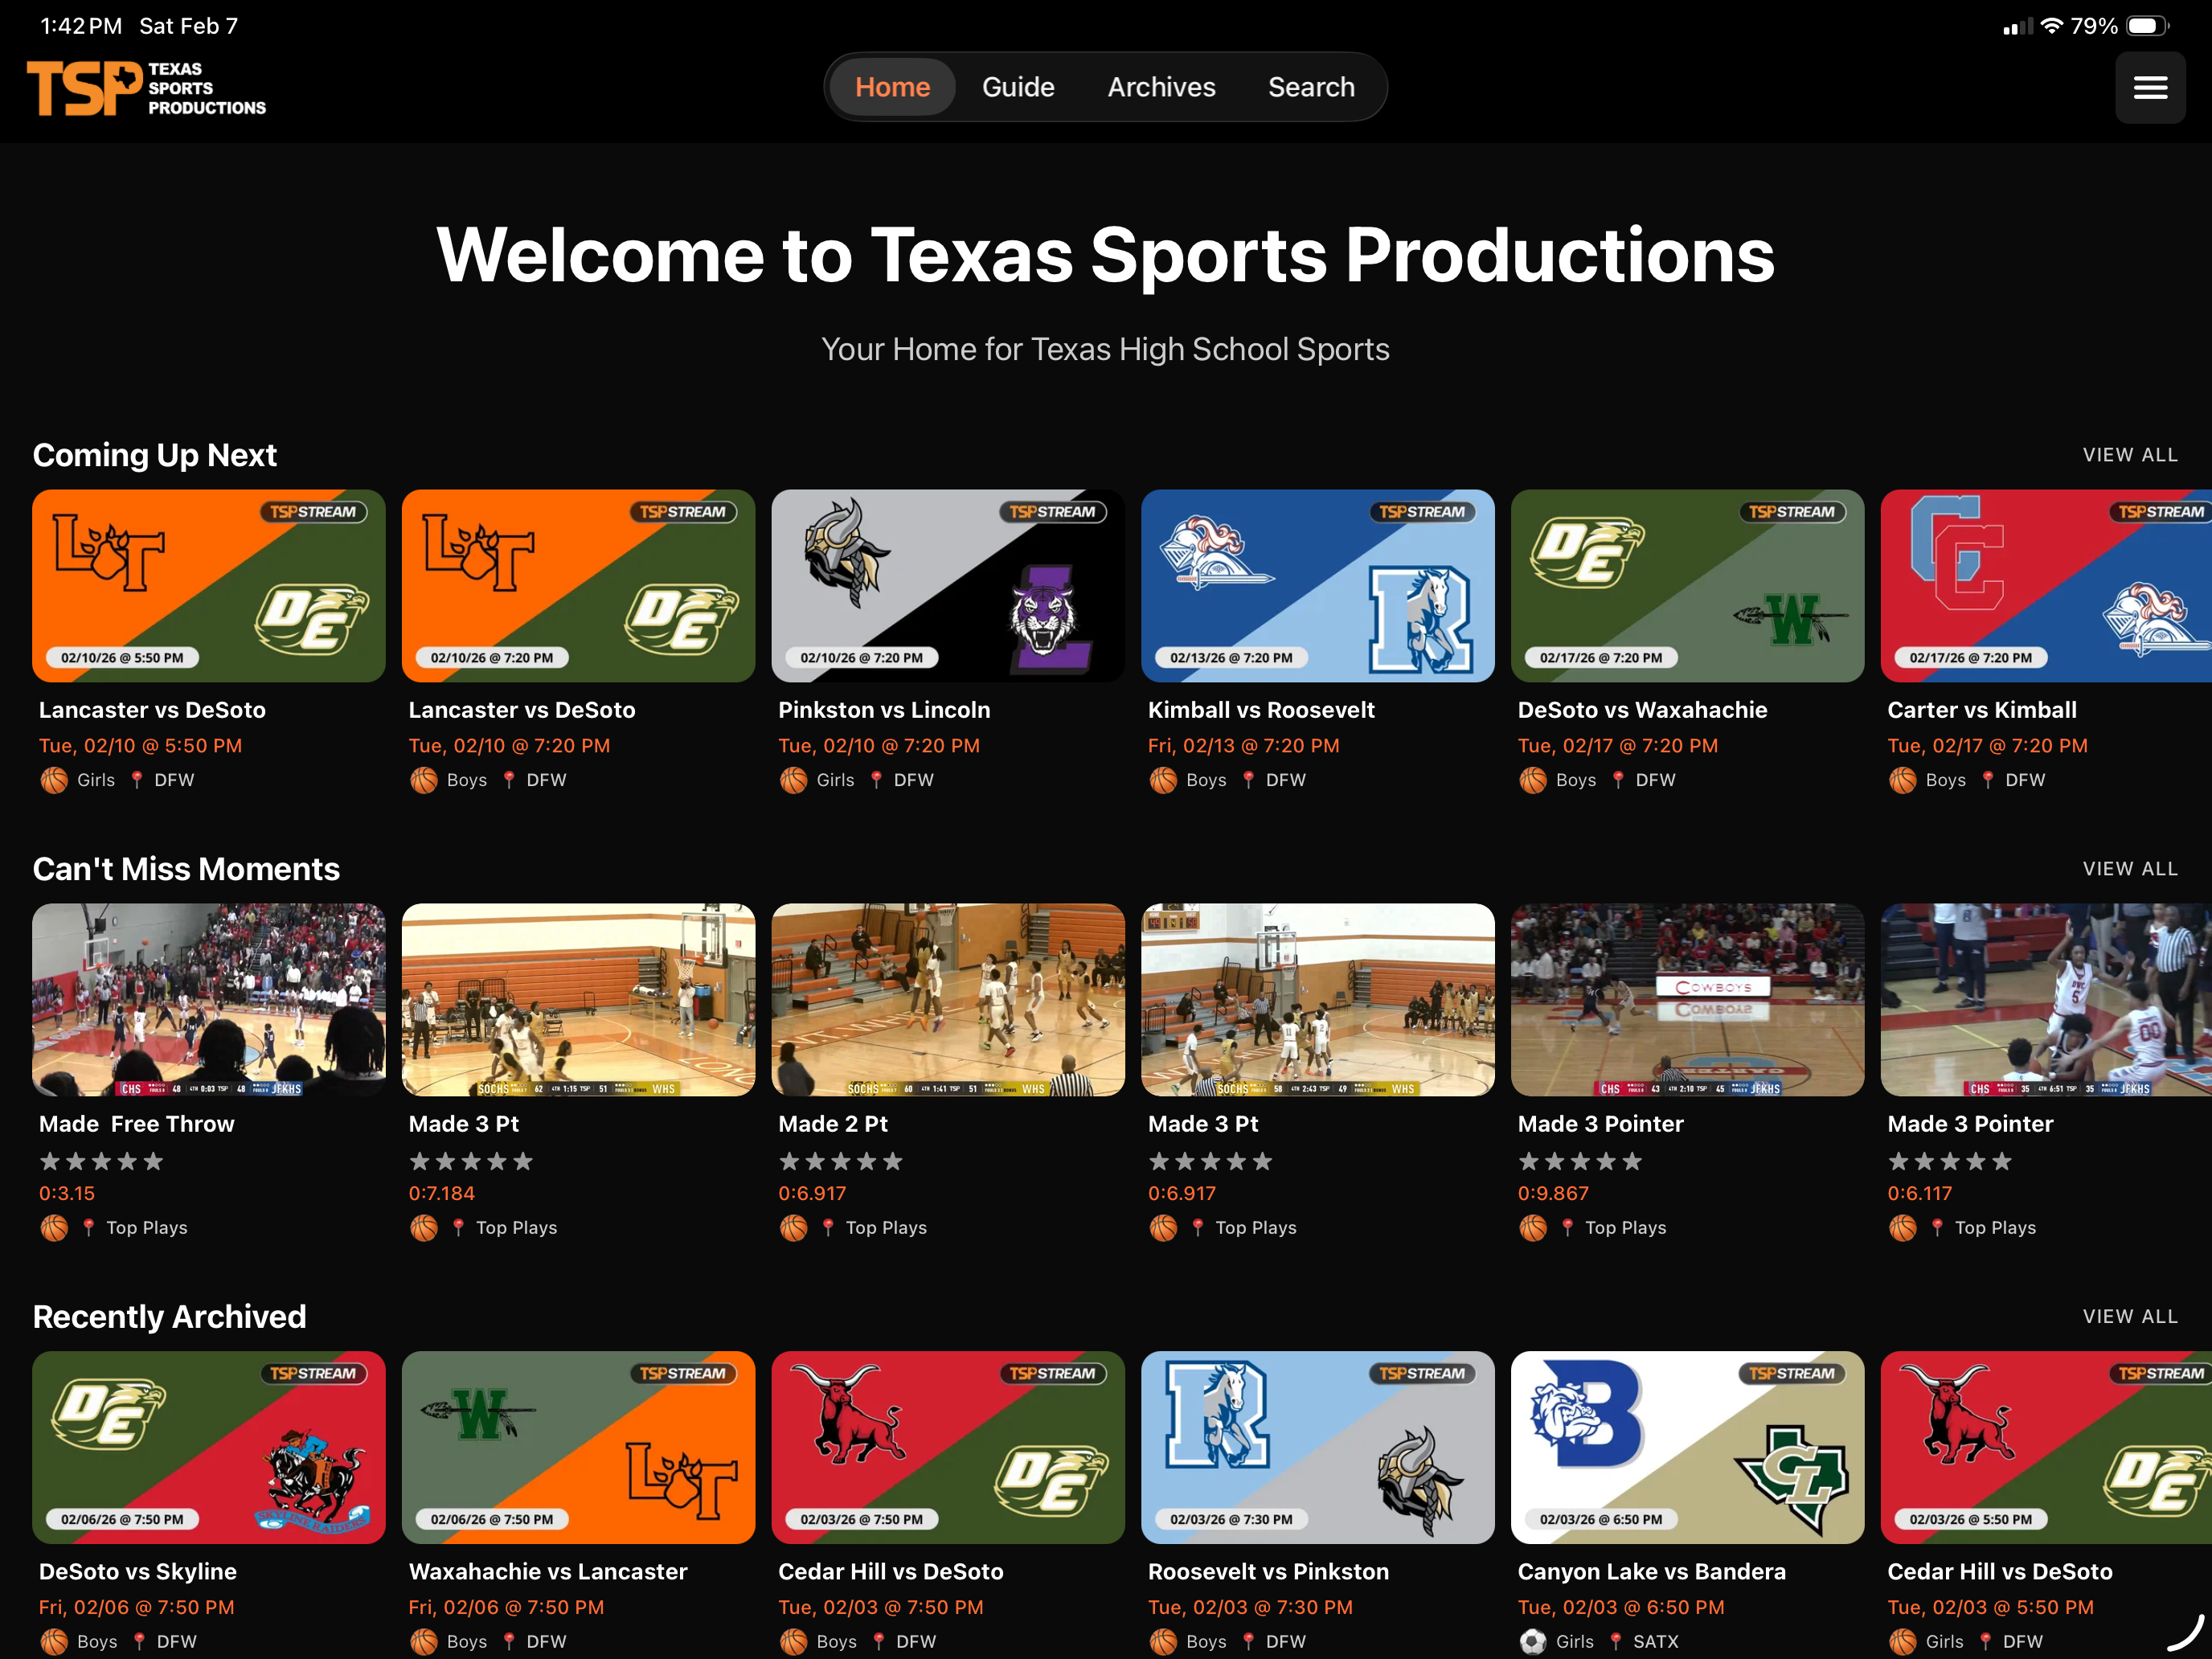Open the Archives tab
The image size is (2212, 1659).
(1161, 87)
